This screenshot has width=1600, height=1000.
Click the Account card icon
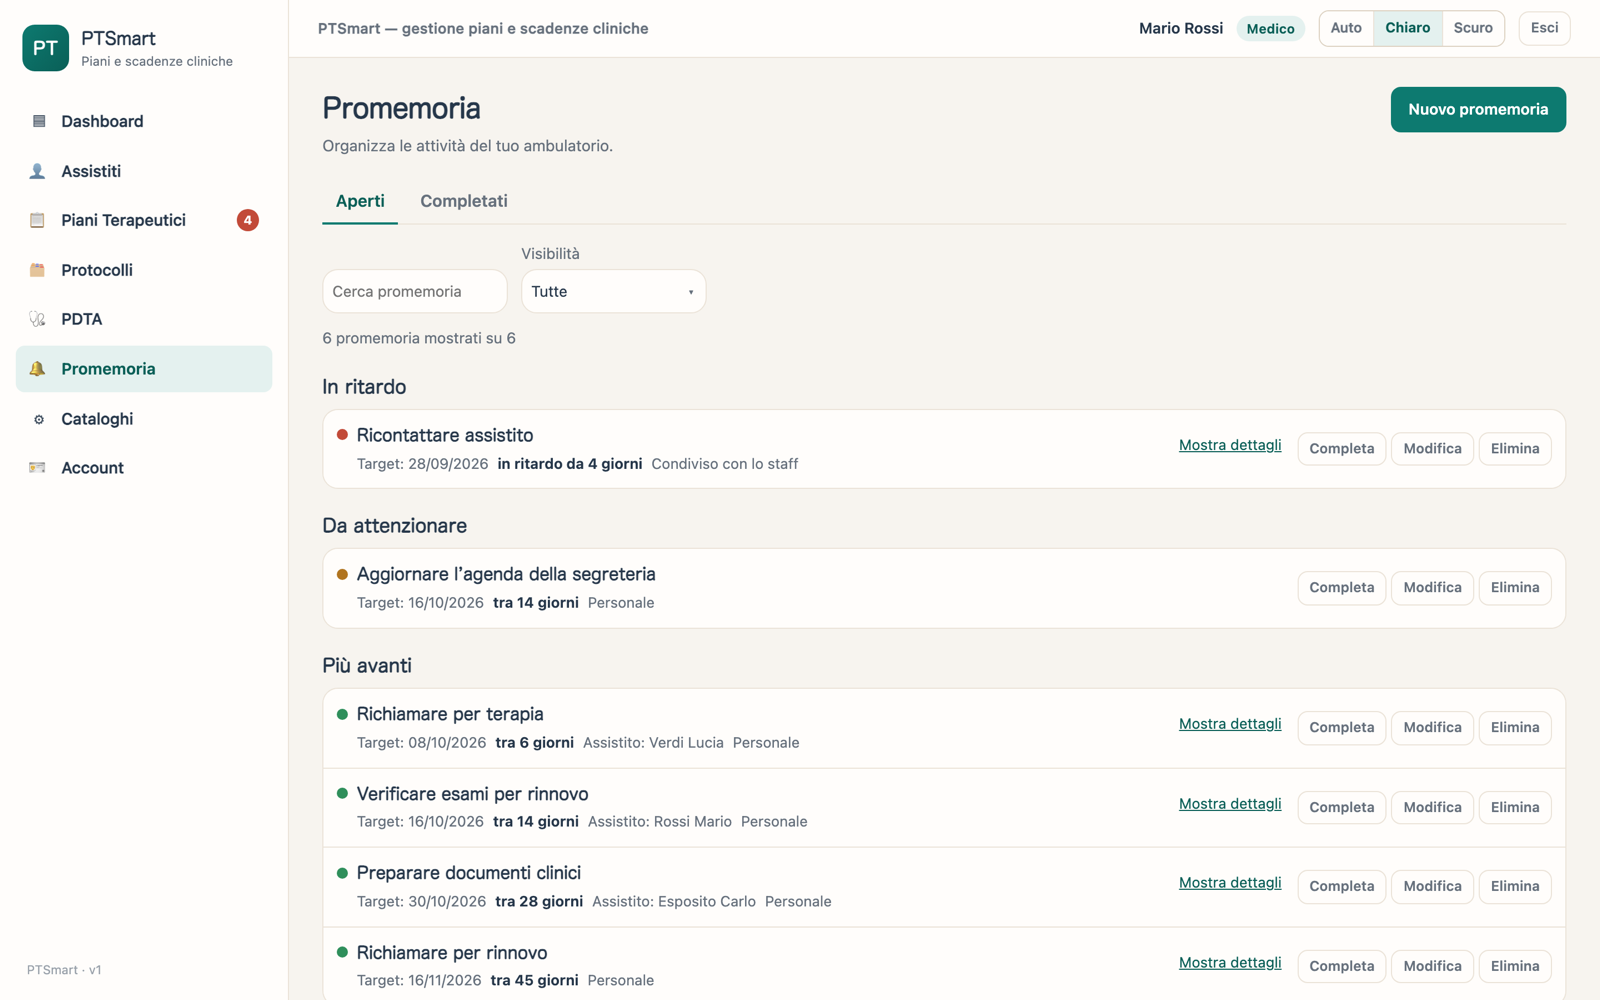click(38, 468)
